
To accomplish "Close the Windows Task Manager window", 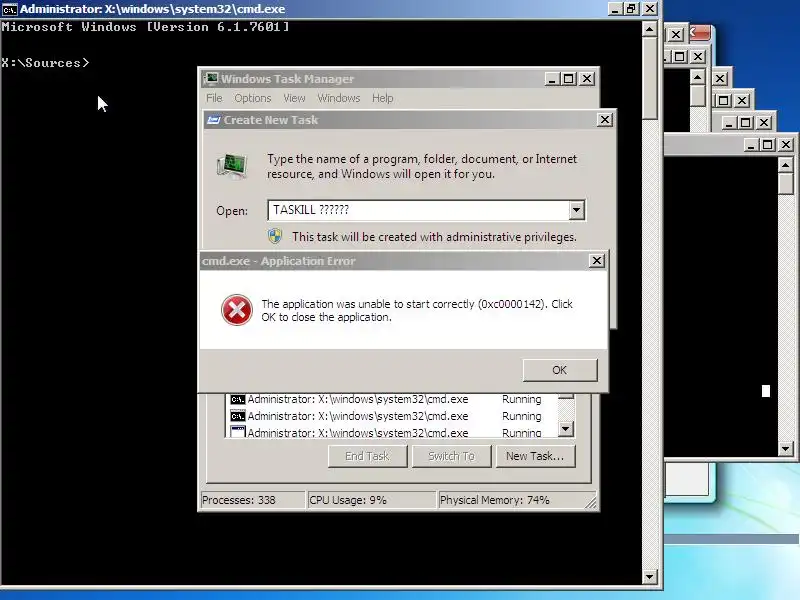I will 587,79.
